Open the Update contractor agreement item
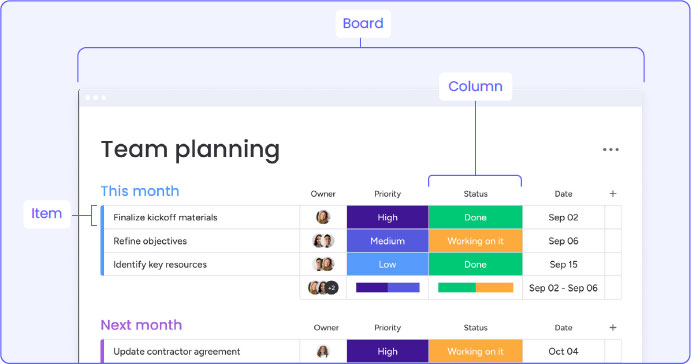The image size is (691, 364). 177,352
